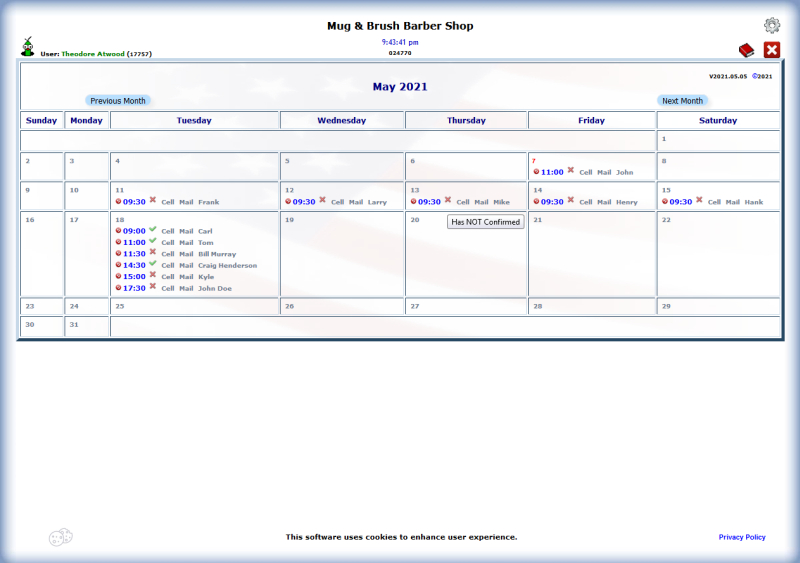The height and width of the screenshot is (563, 800).
Task: Click the May 2021 month title
Action: point(400,87)
